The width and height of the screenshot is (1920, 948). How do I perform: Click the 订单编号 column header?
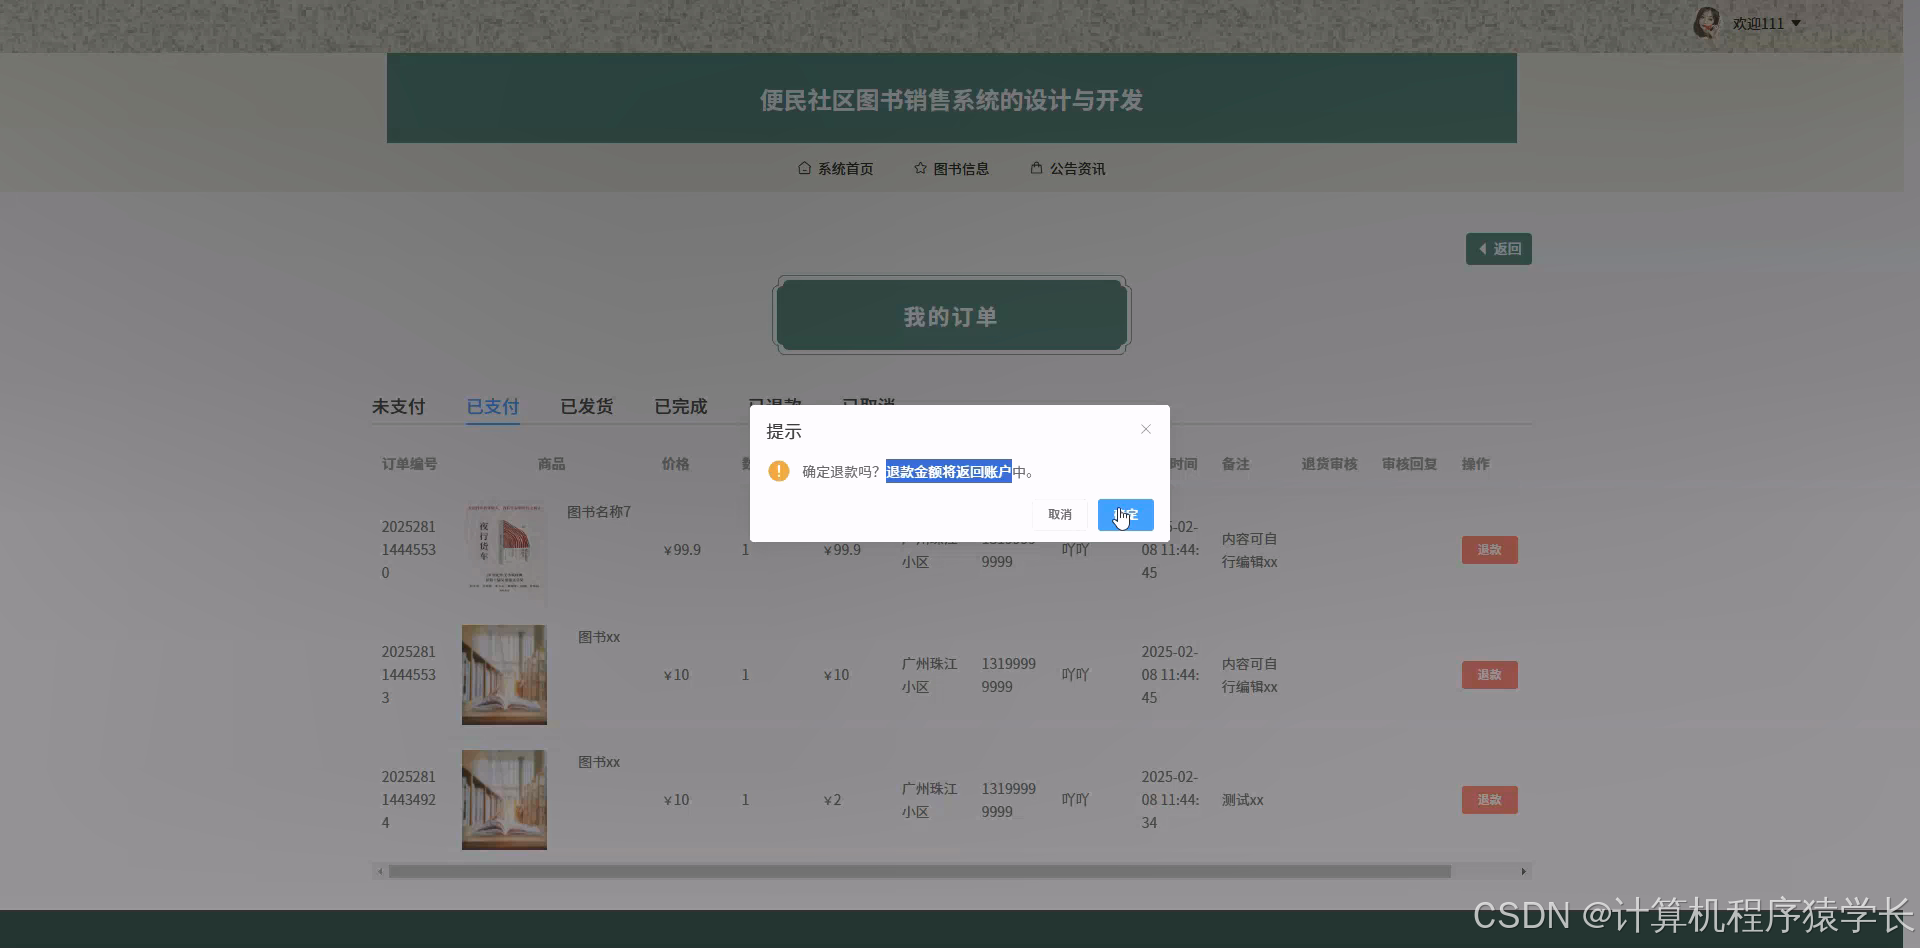click(409, 464)
